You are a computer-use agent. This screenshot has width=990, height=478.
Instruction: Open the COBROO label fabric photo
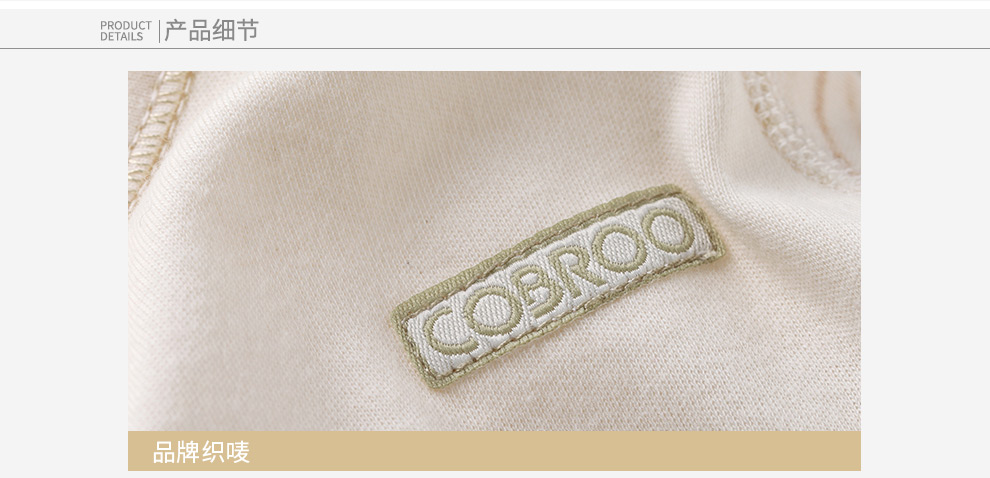494,251
